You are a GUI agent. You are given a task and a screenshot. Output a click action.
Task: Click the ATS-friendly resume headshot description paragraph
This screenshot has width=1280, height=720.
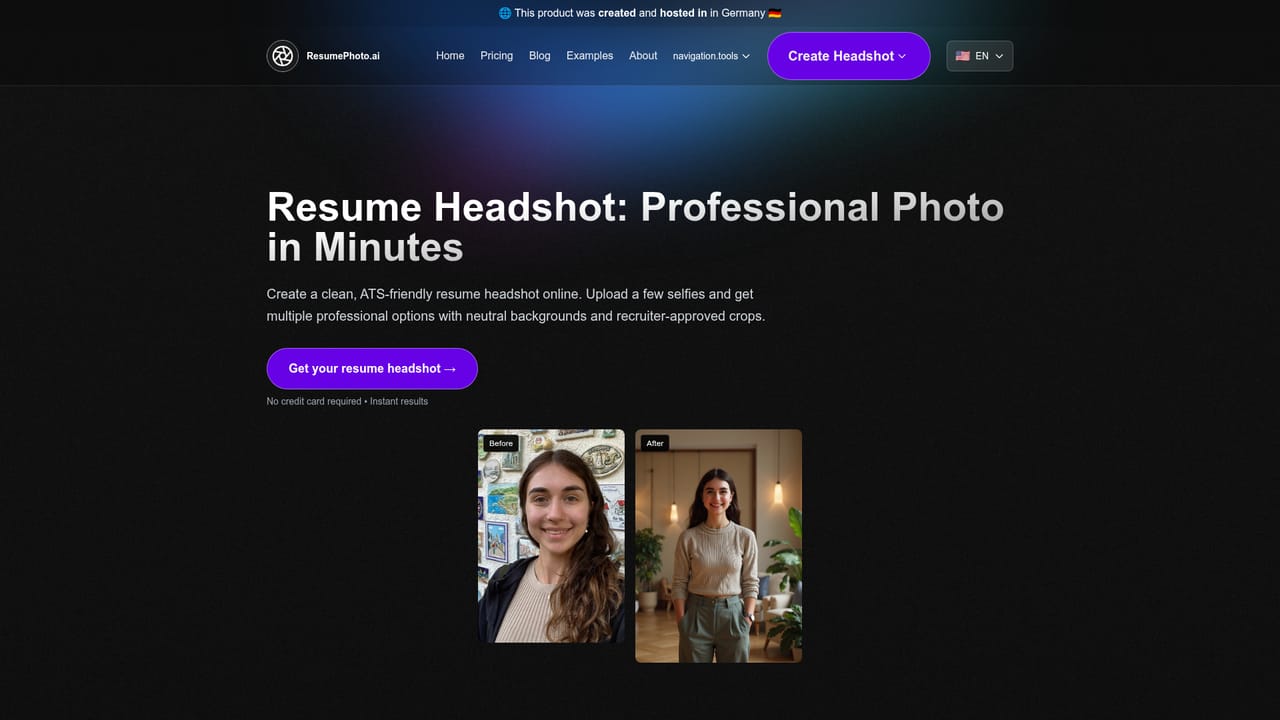(515, 305)
